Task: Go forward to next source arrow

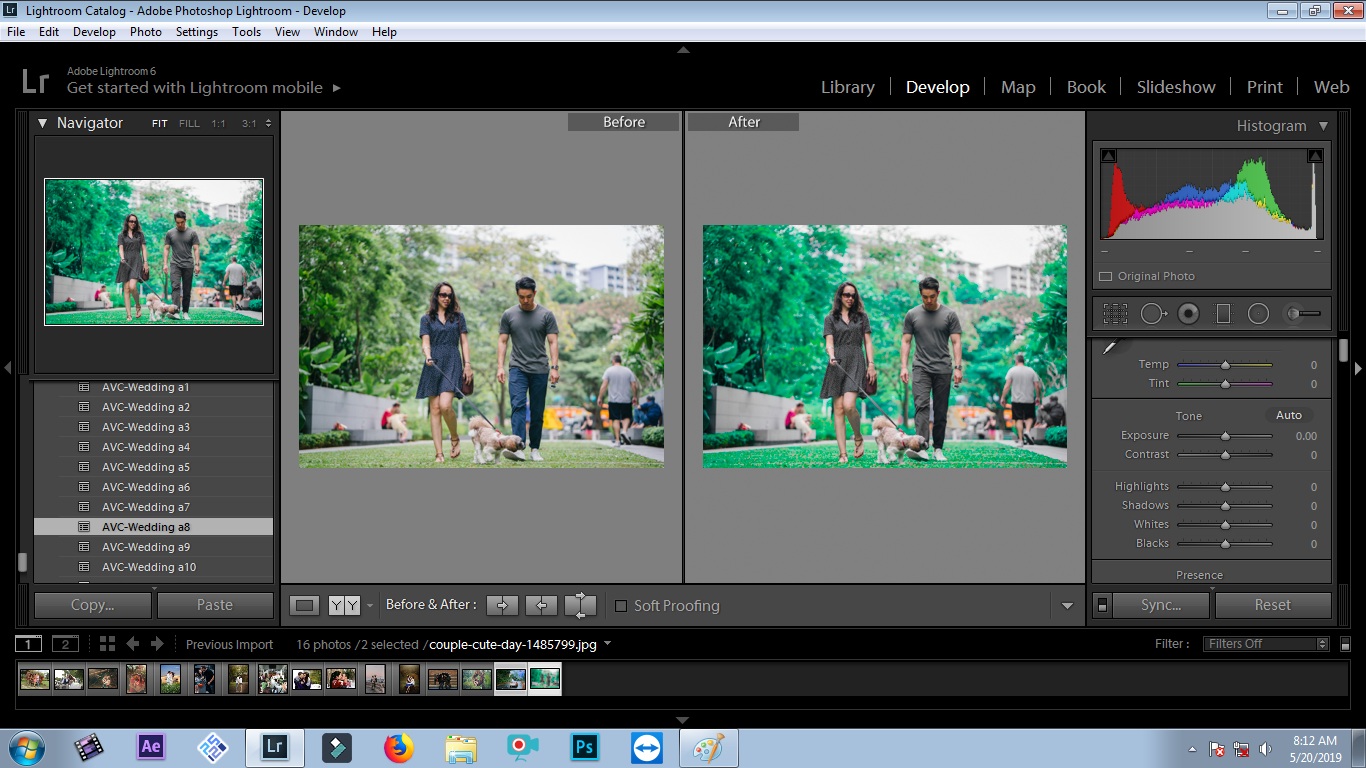Action: (x=157, y=644)
